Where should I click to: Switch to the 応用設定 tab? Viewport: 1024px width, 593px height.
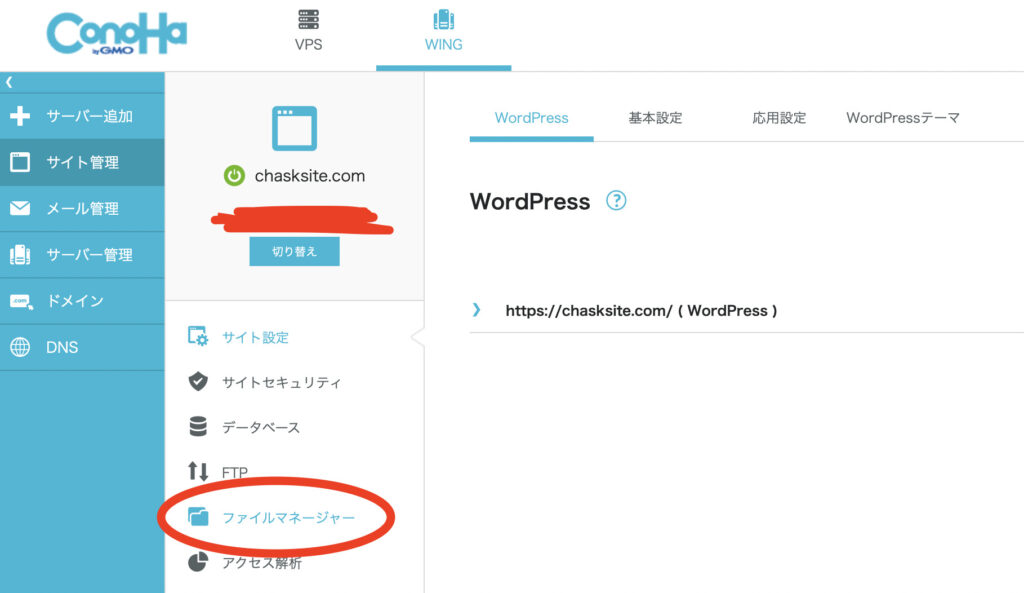coord(779,118)
